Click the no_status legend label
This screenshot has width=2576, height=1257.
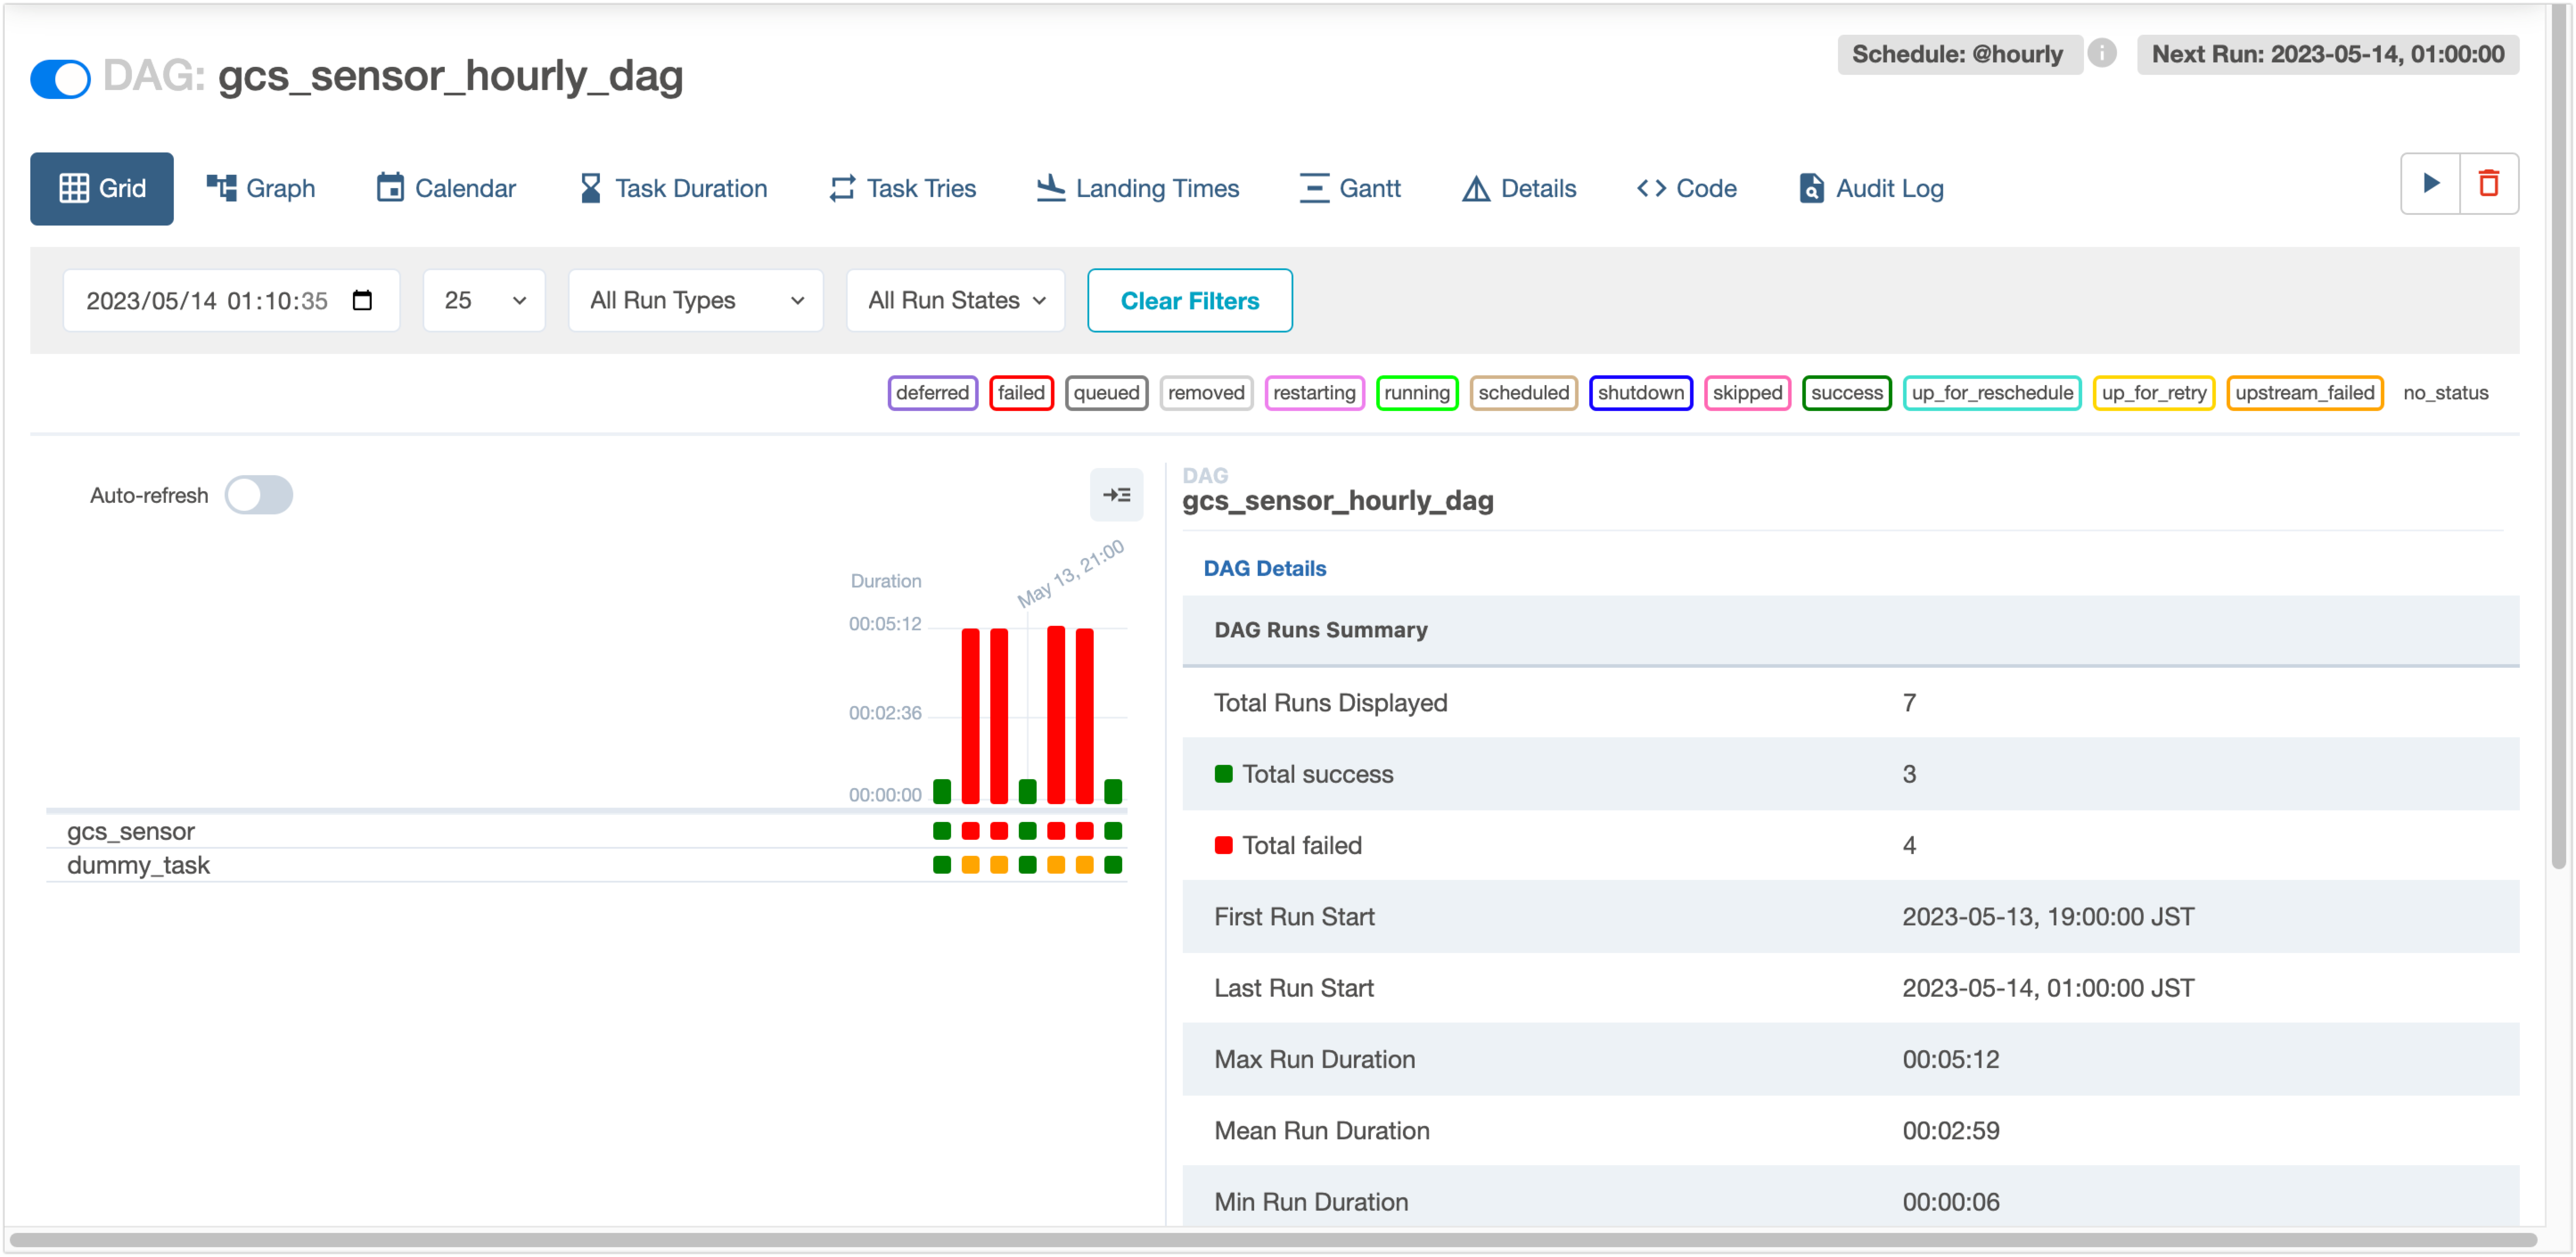(x=2446, y=393)
